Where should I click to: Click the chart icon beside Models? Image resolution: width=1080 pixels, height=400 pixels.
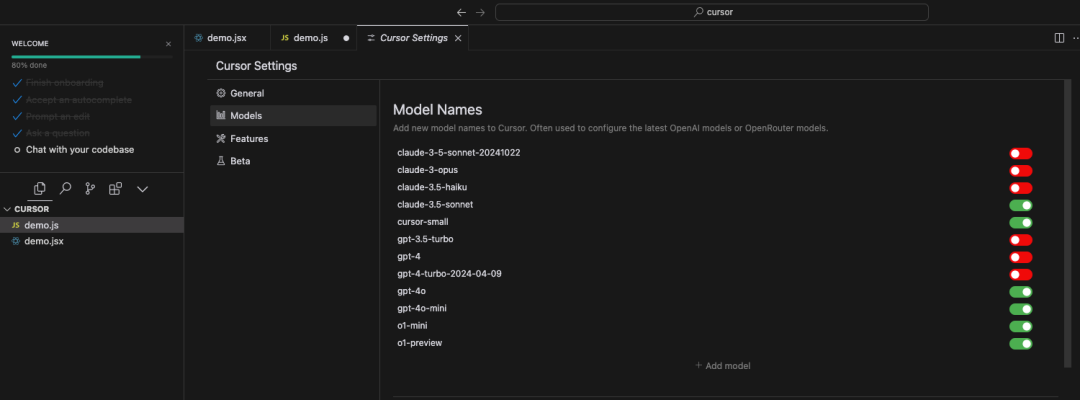coord(221,116)
